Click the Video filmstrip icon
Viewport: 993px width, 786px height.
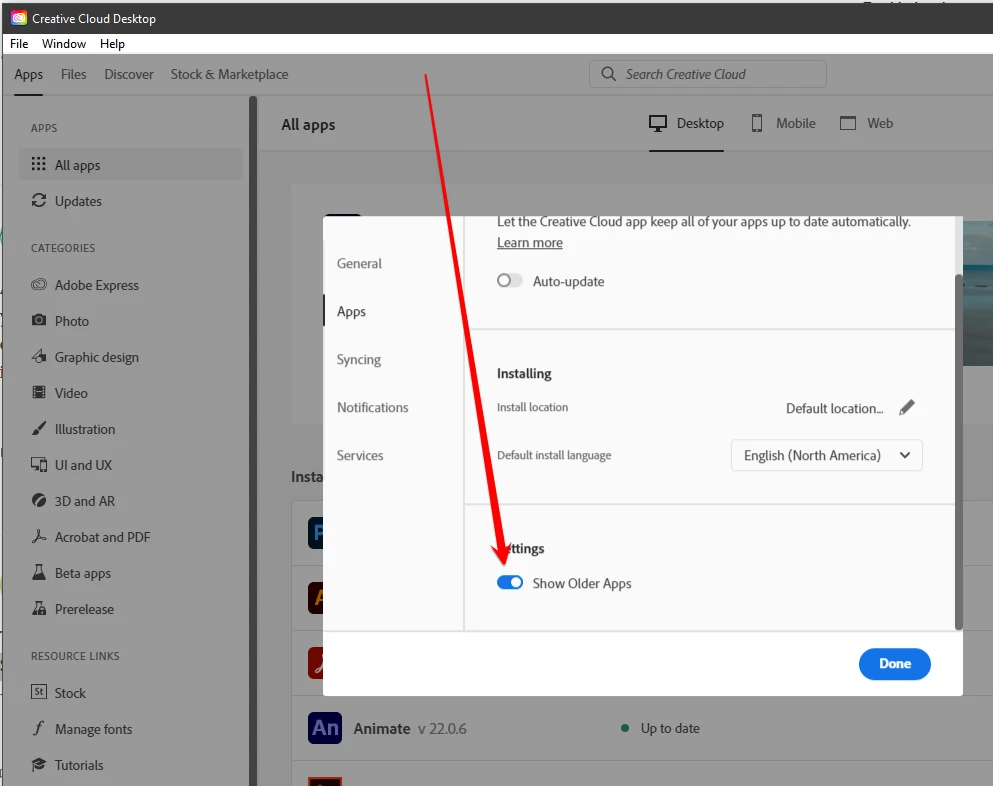coord(39,392)
